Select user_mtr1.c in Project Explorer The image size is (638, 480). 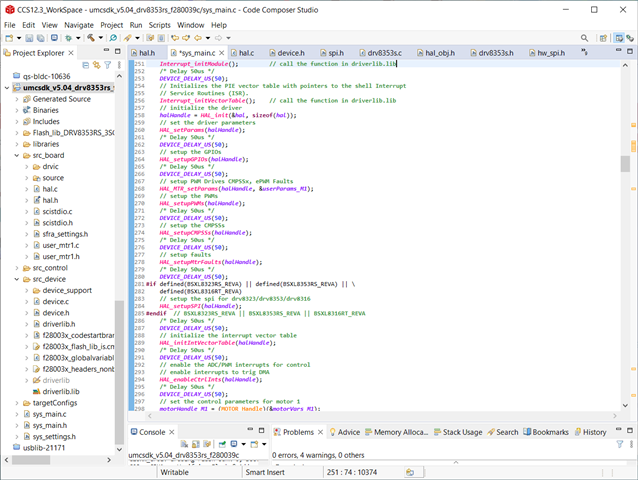(61, 245)
